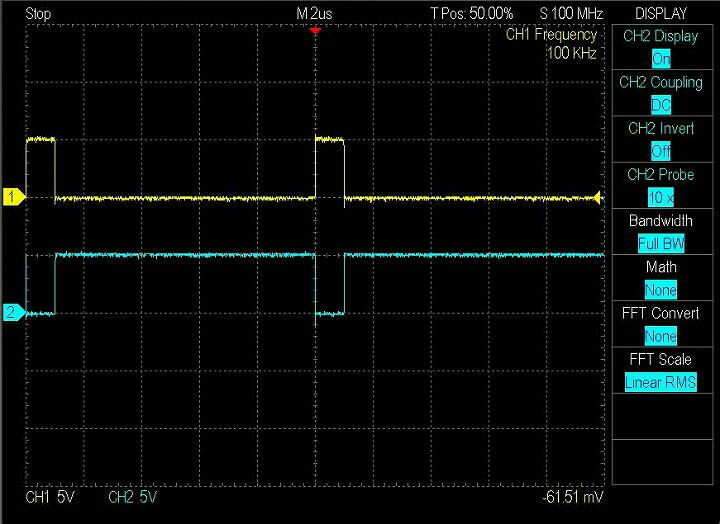Image resolution: width=720 pixels, height=524 pixels.
Task: Click the DISPLAY menu title
Action: point(661,13)
